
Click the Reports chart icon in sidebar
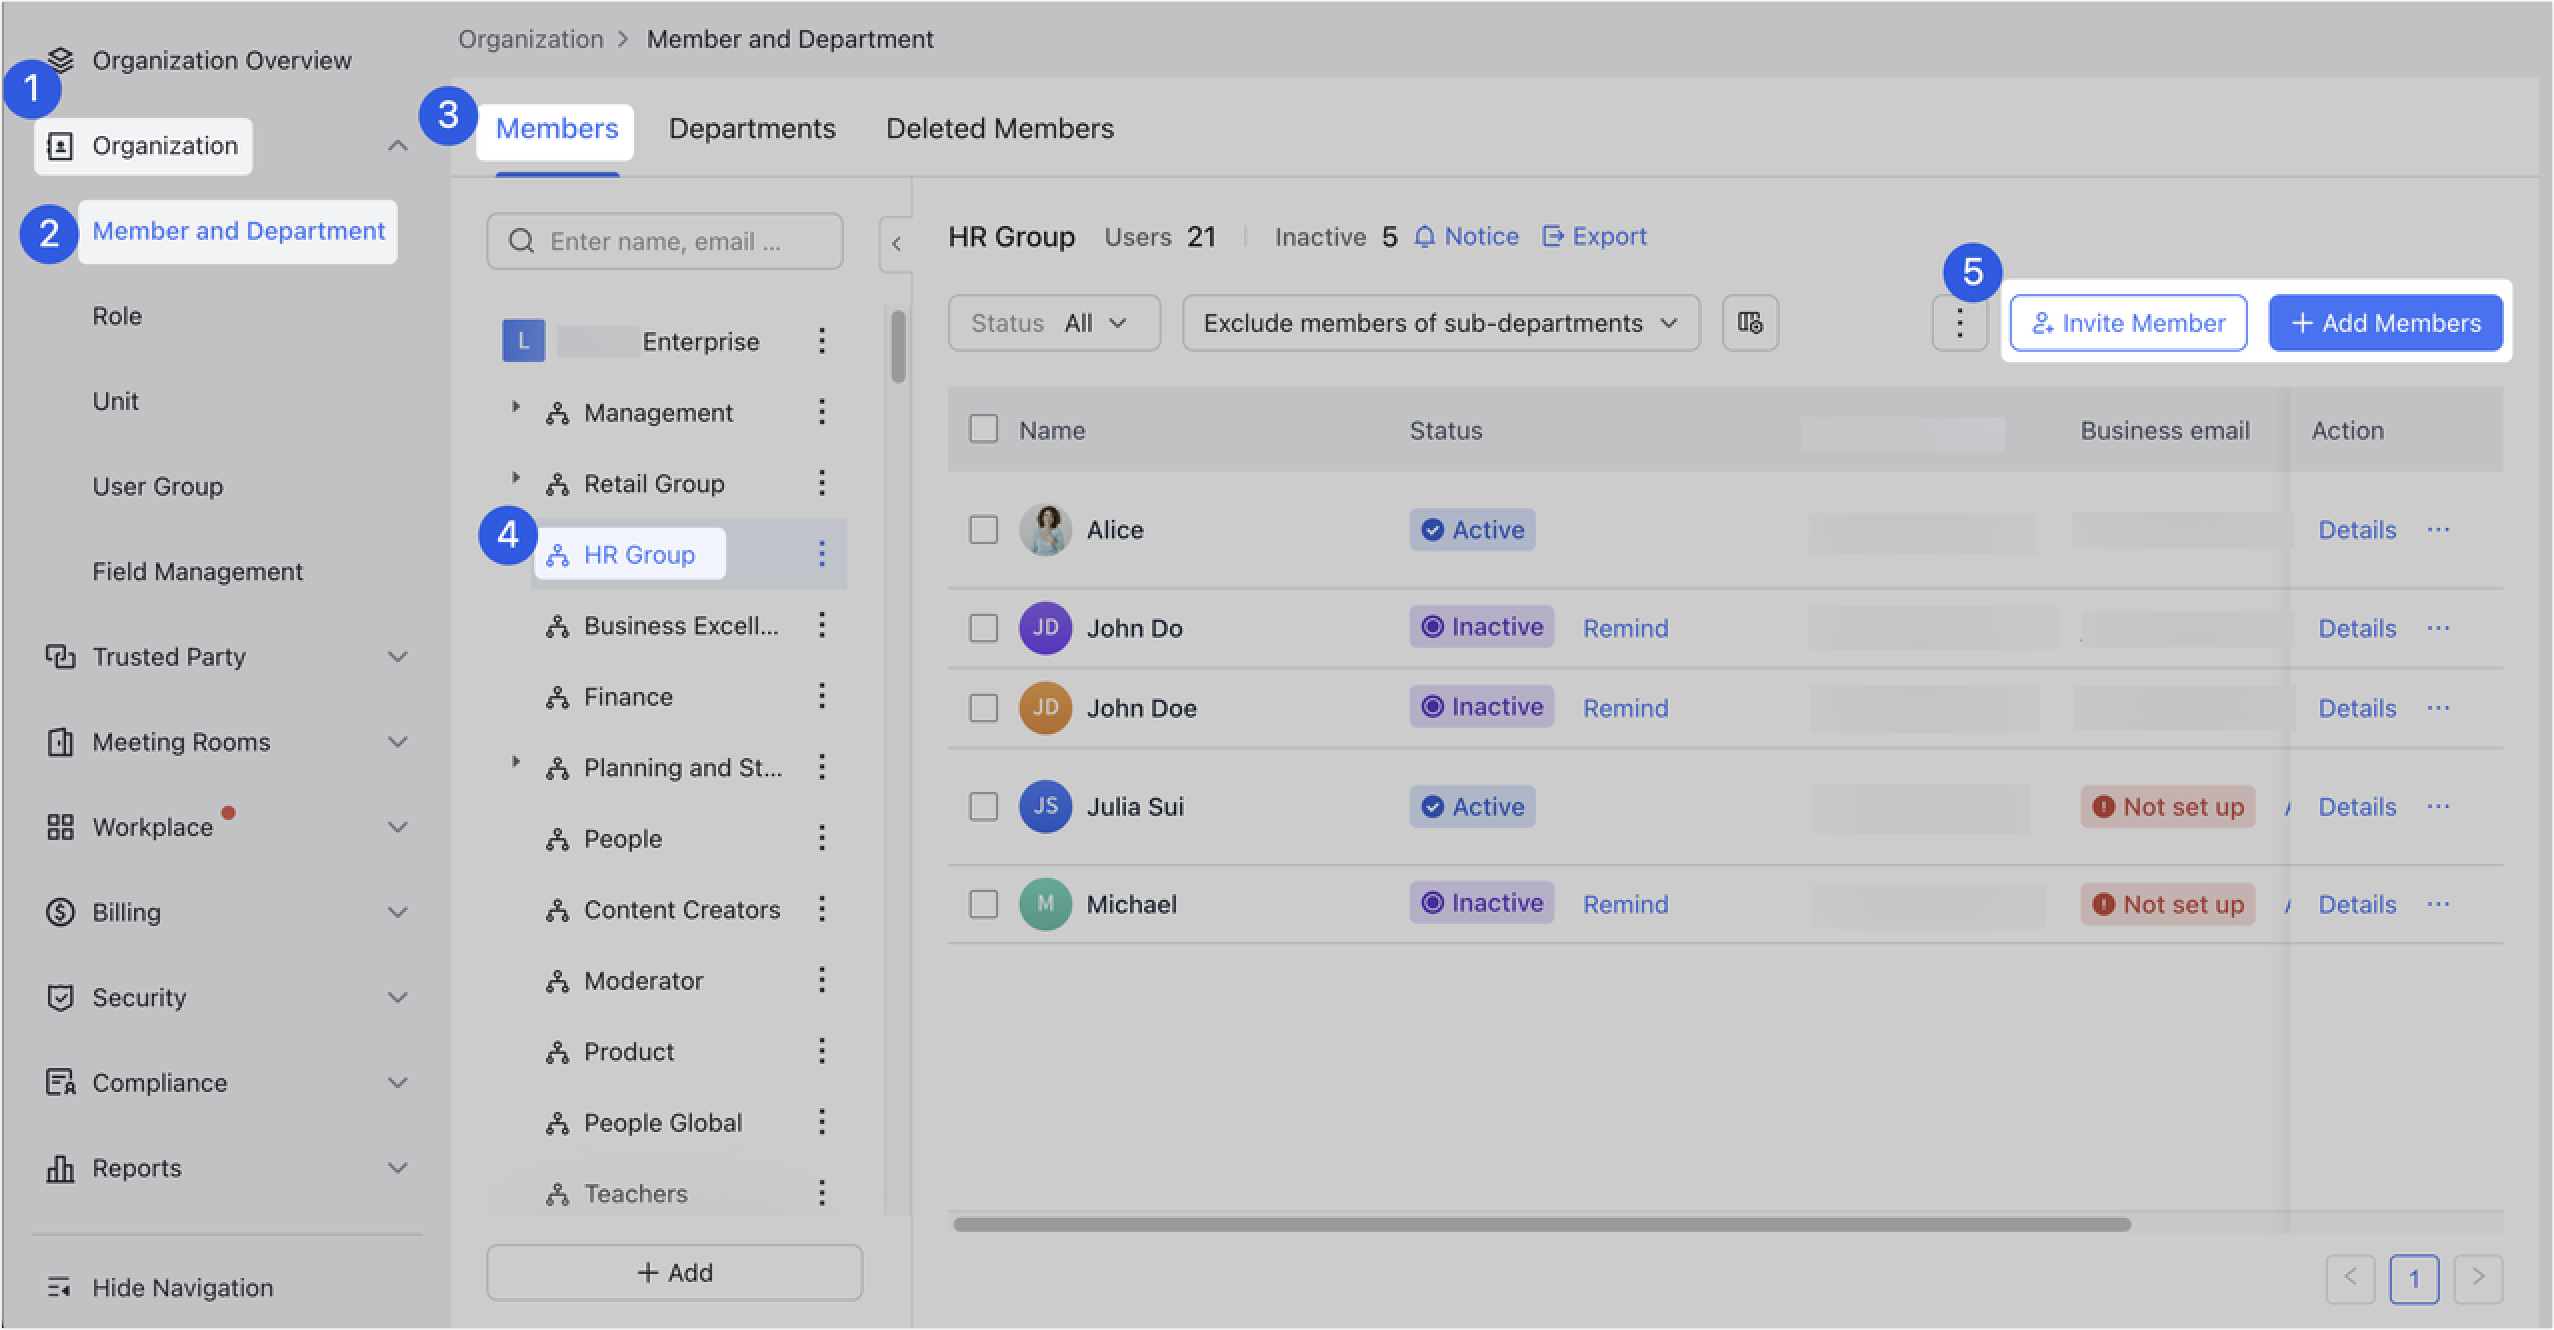point(60,1167)
